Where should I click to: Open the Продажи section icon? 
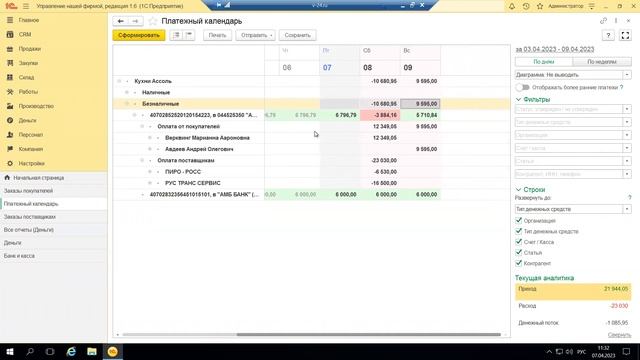(10, 49)
